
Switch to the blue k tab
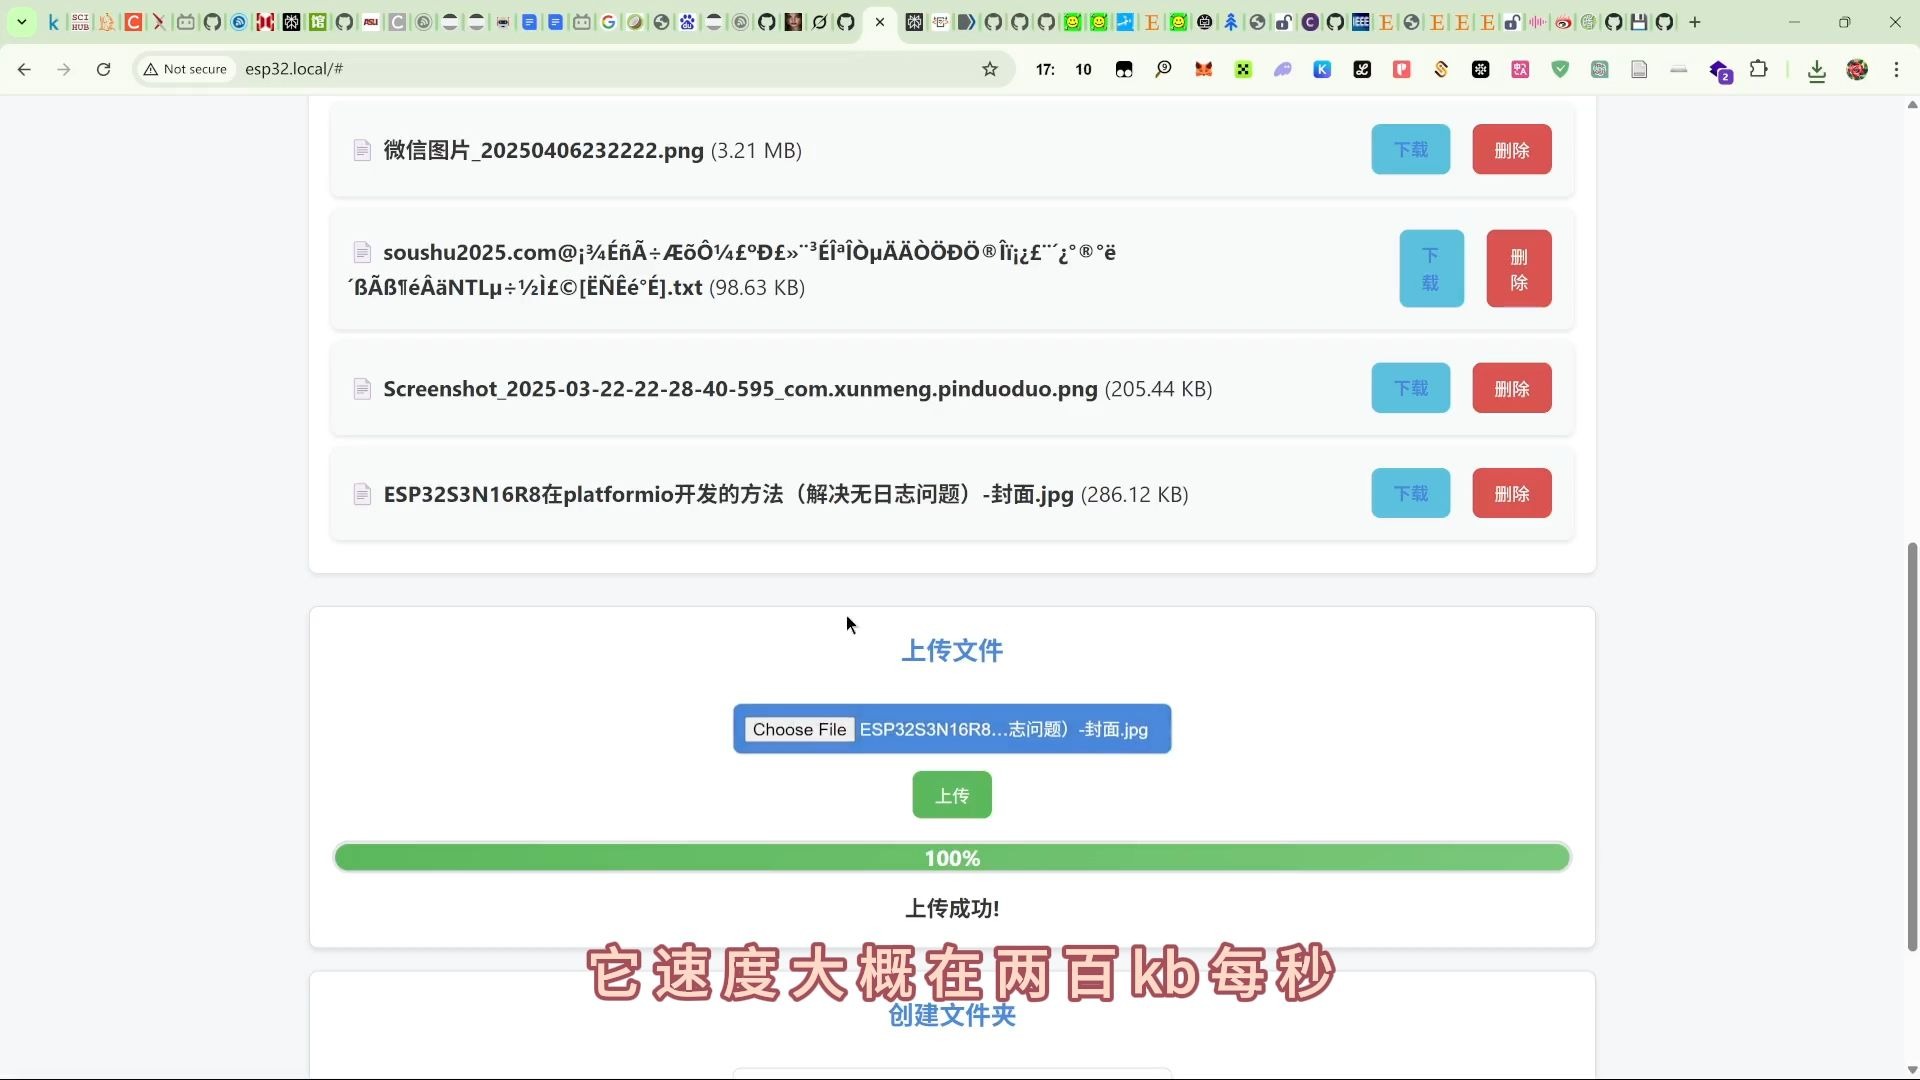pos(54,22)
